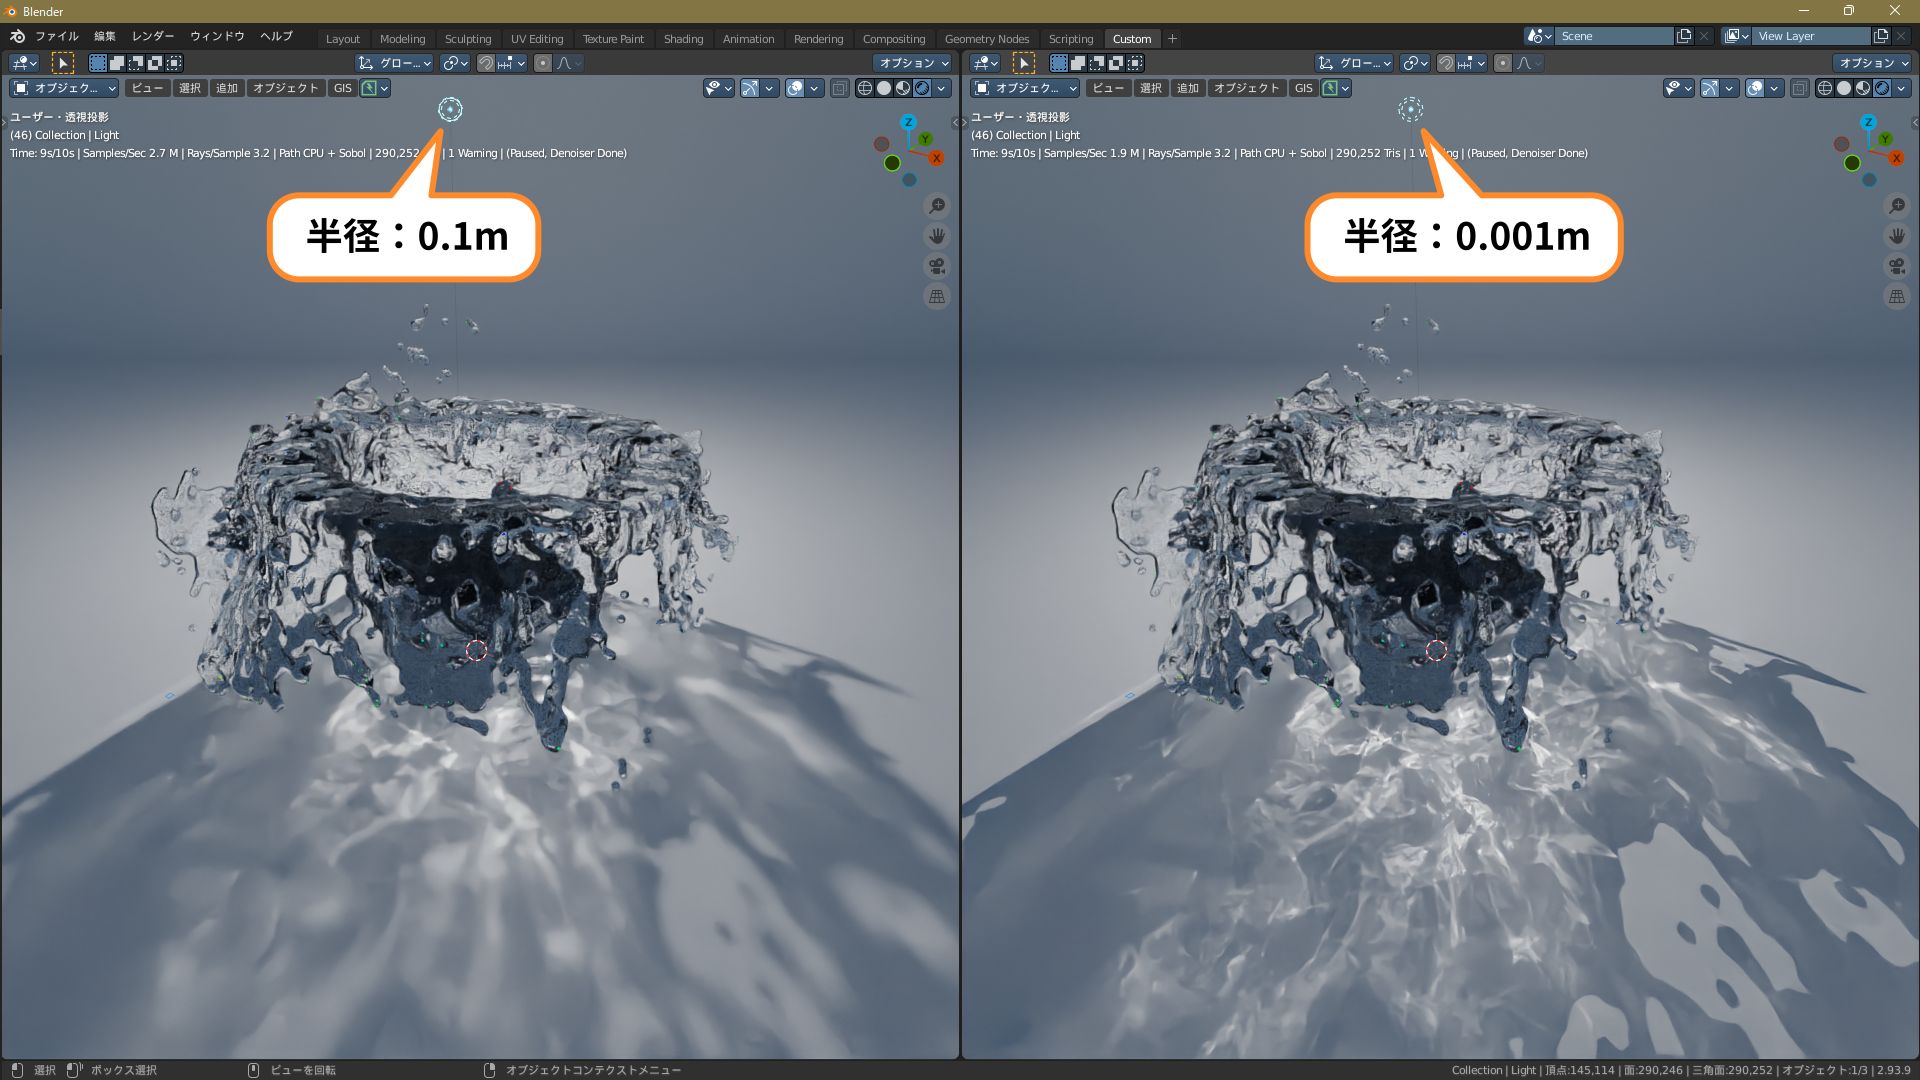
Task: Click the Scene name field
Action: tap(1613, 36)
